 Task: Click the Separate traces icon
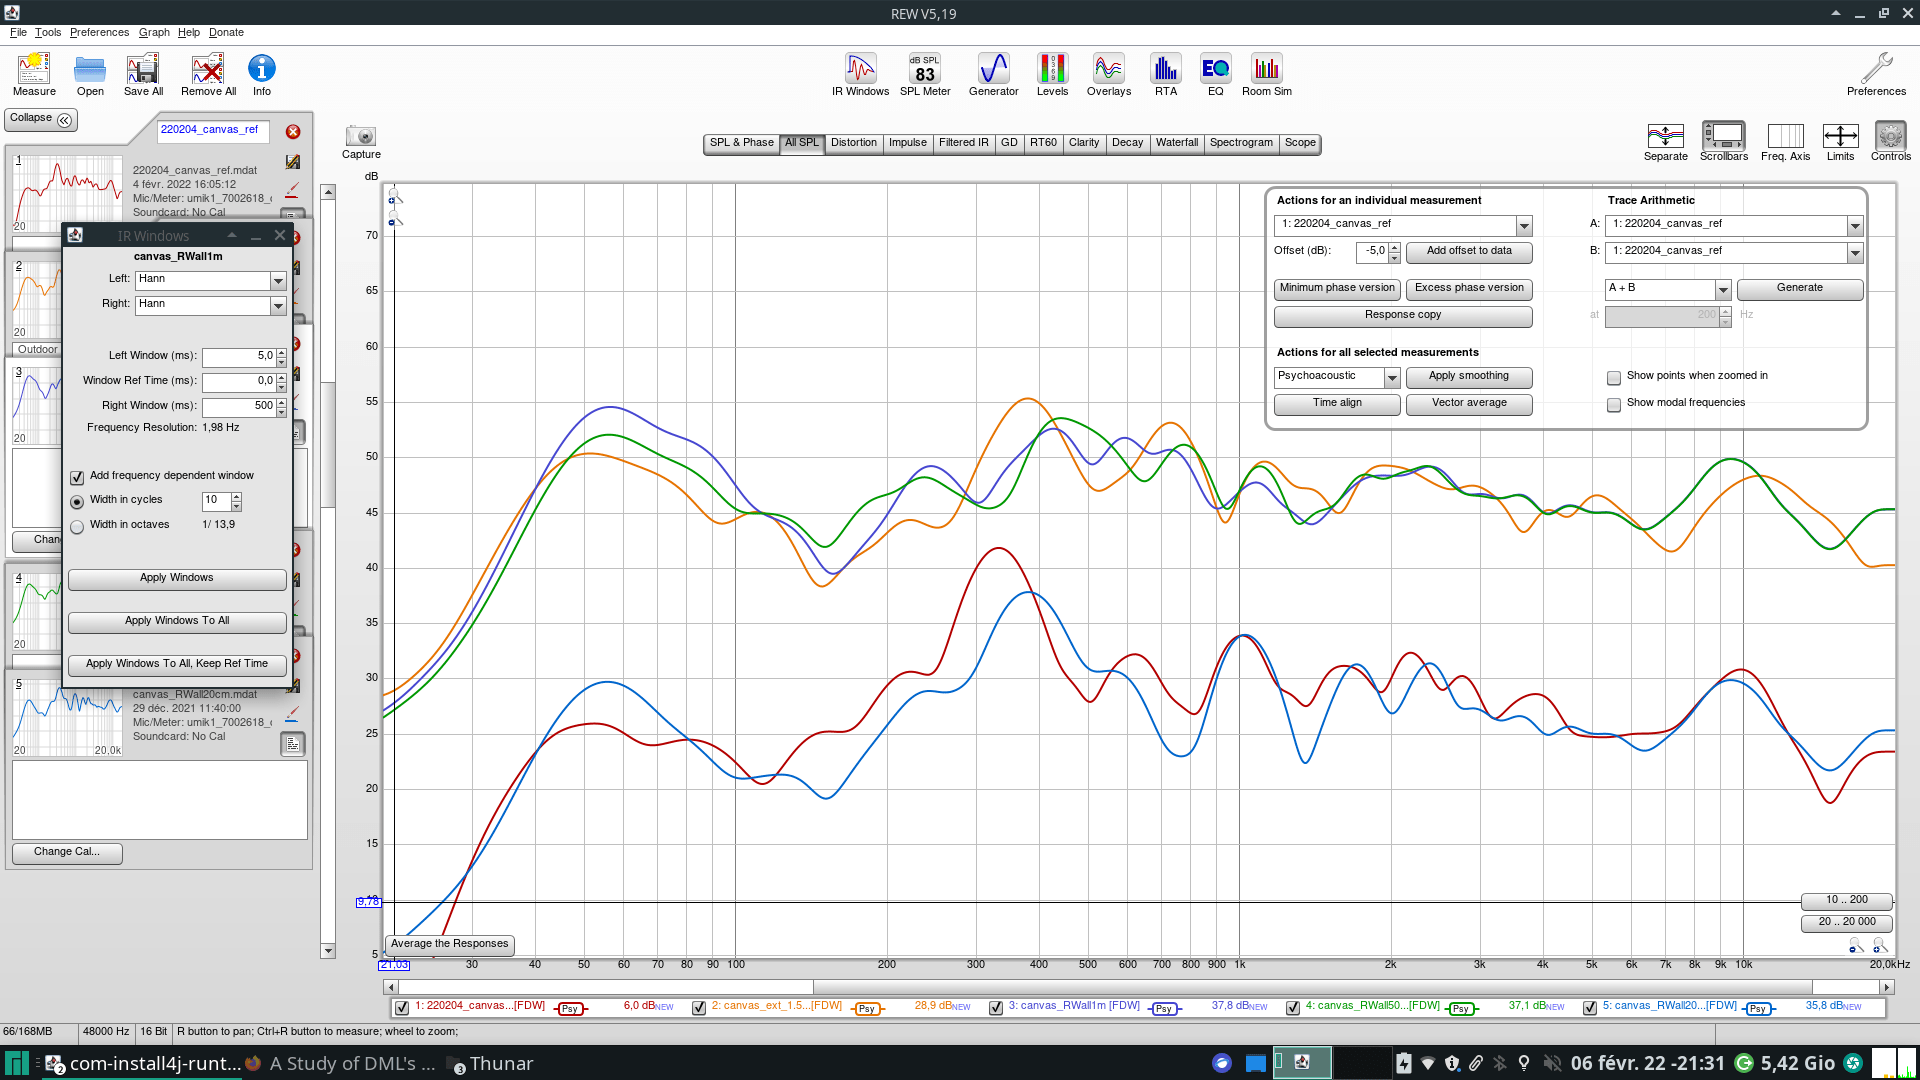pyautogui.click(x=1665, y=141)
